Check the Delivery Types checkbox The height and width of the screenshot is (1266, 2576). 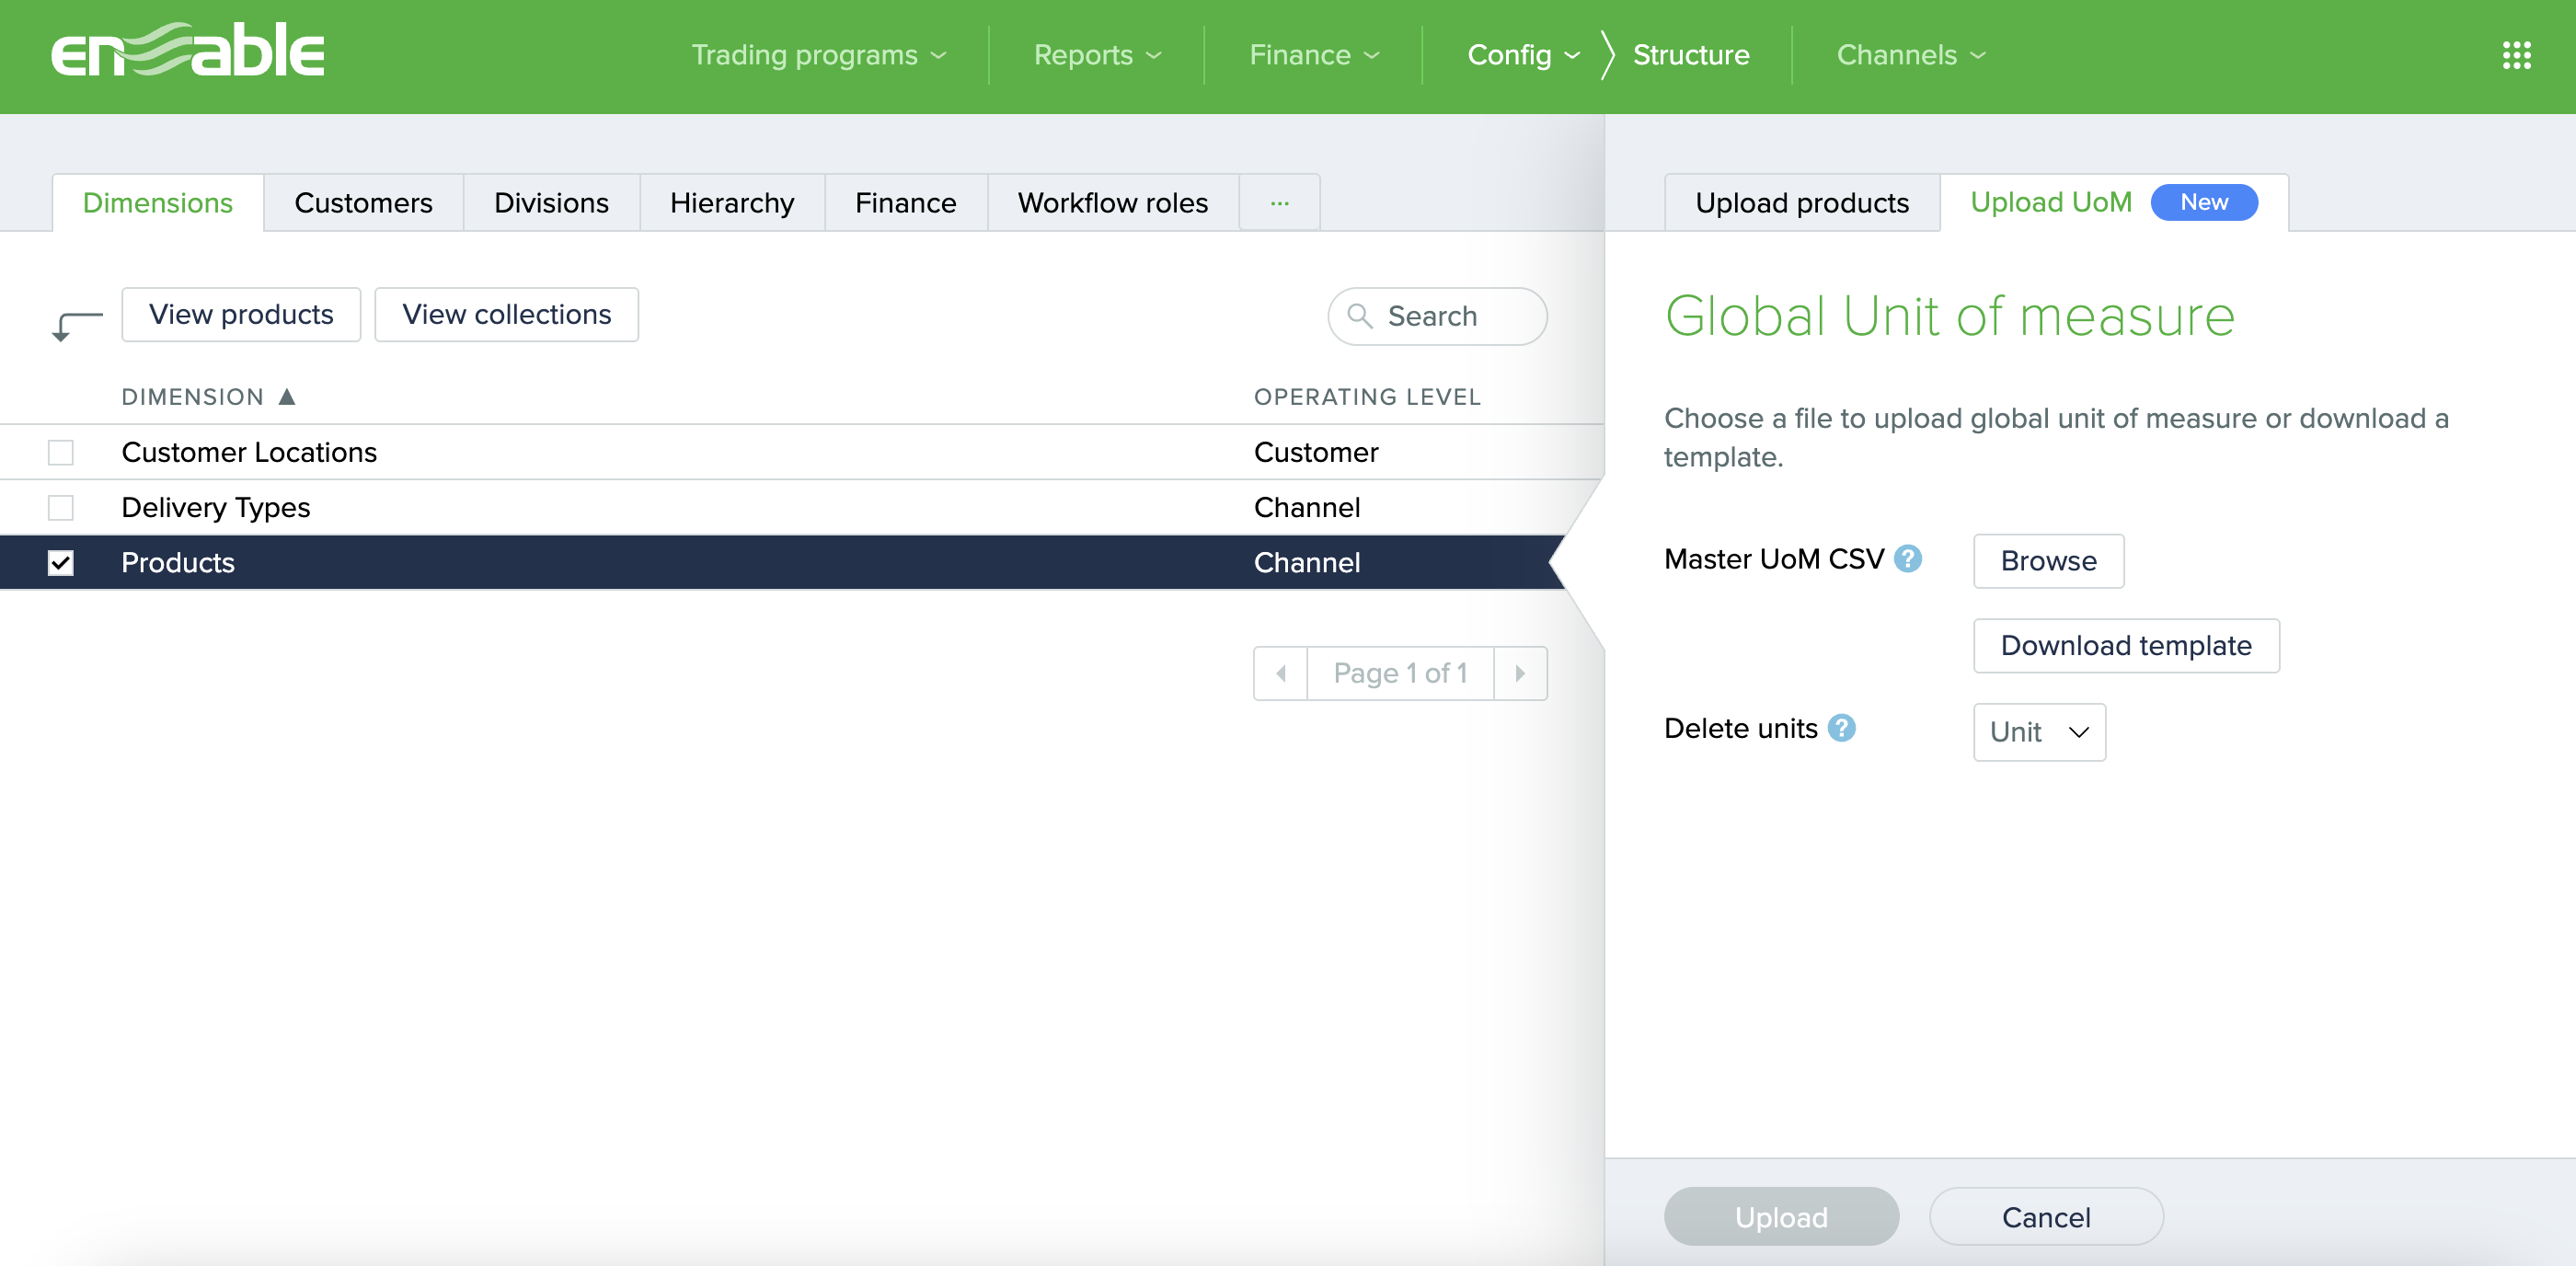(61, 507)
